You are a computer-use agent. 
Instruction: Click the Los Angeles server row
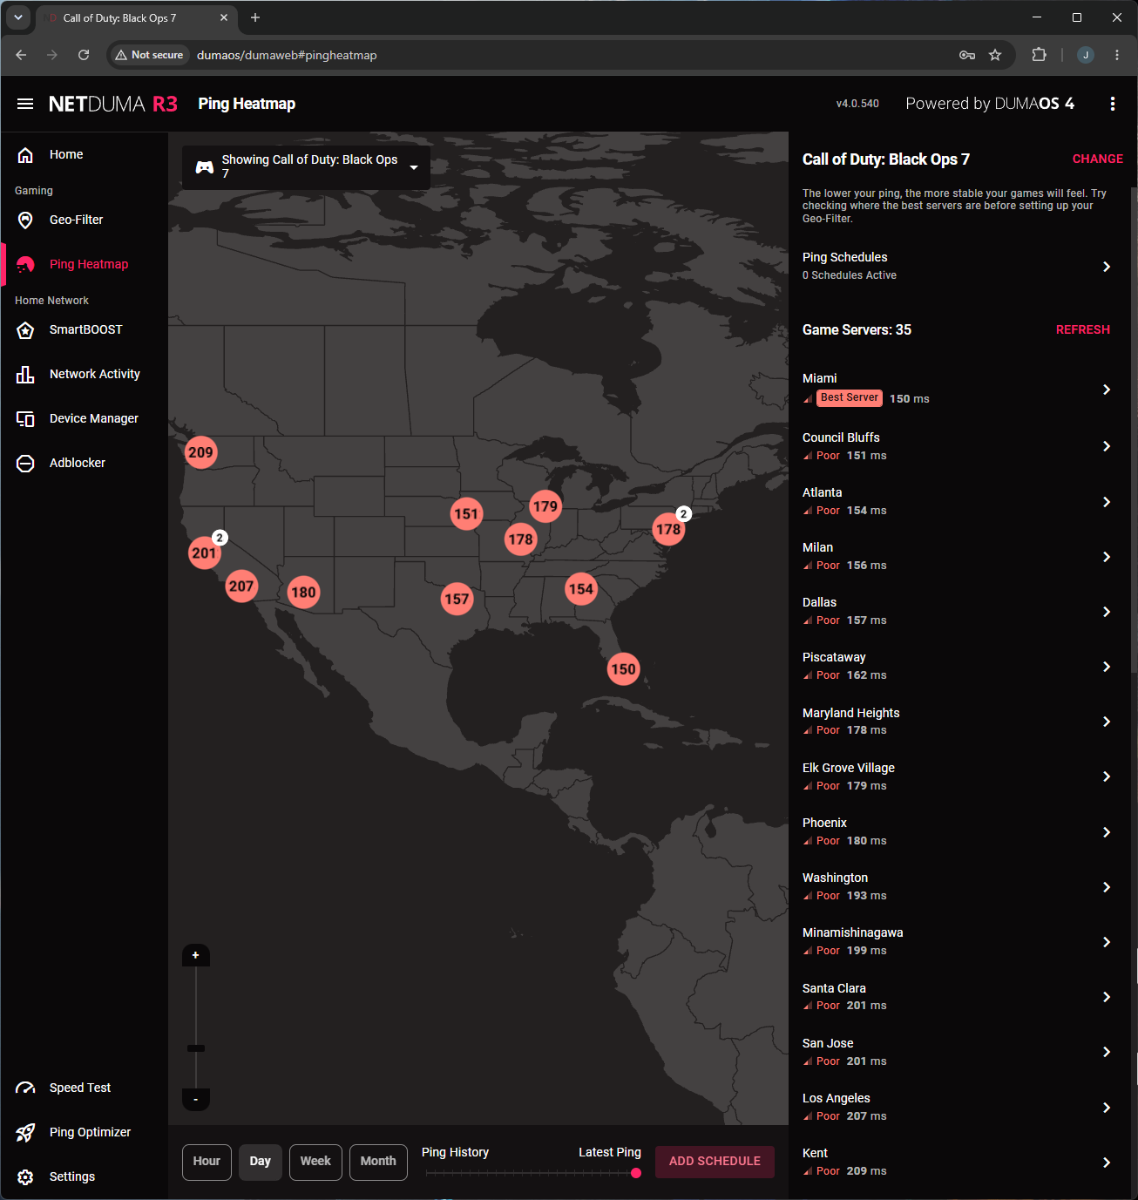coord(957,1107)
